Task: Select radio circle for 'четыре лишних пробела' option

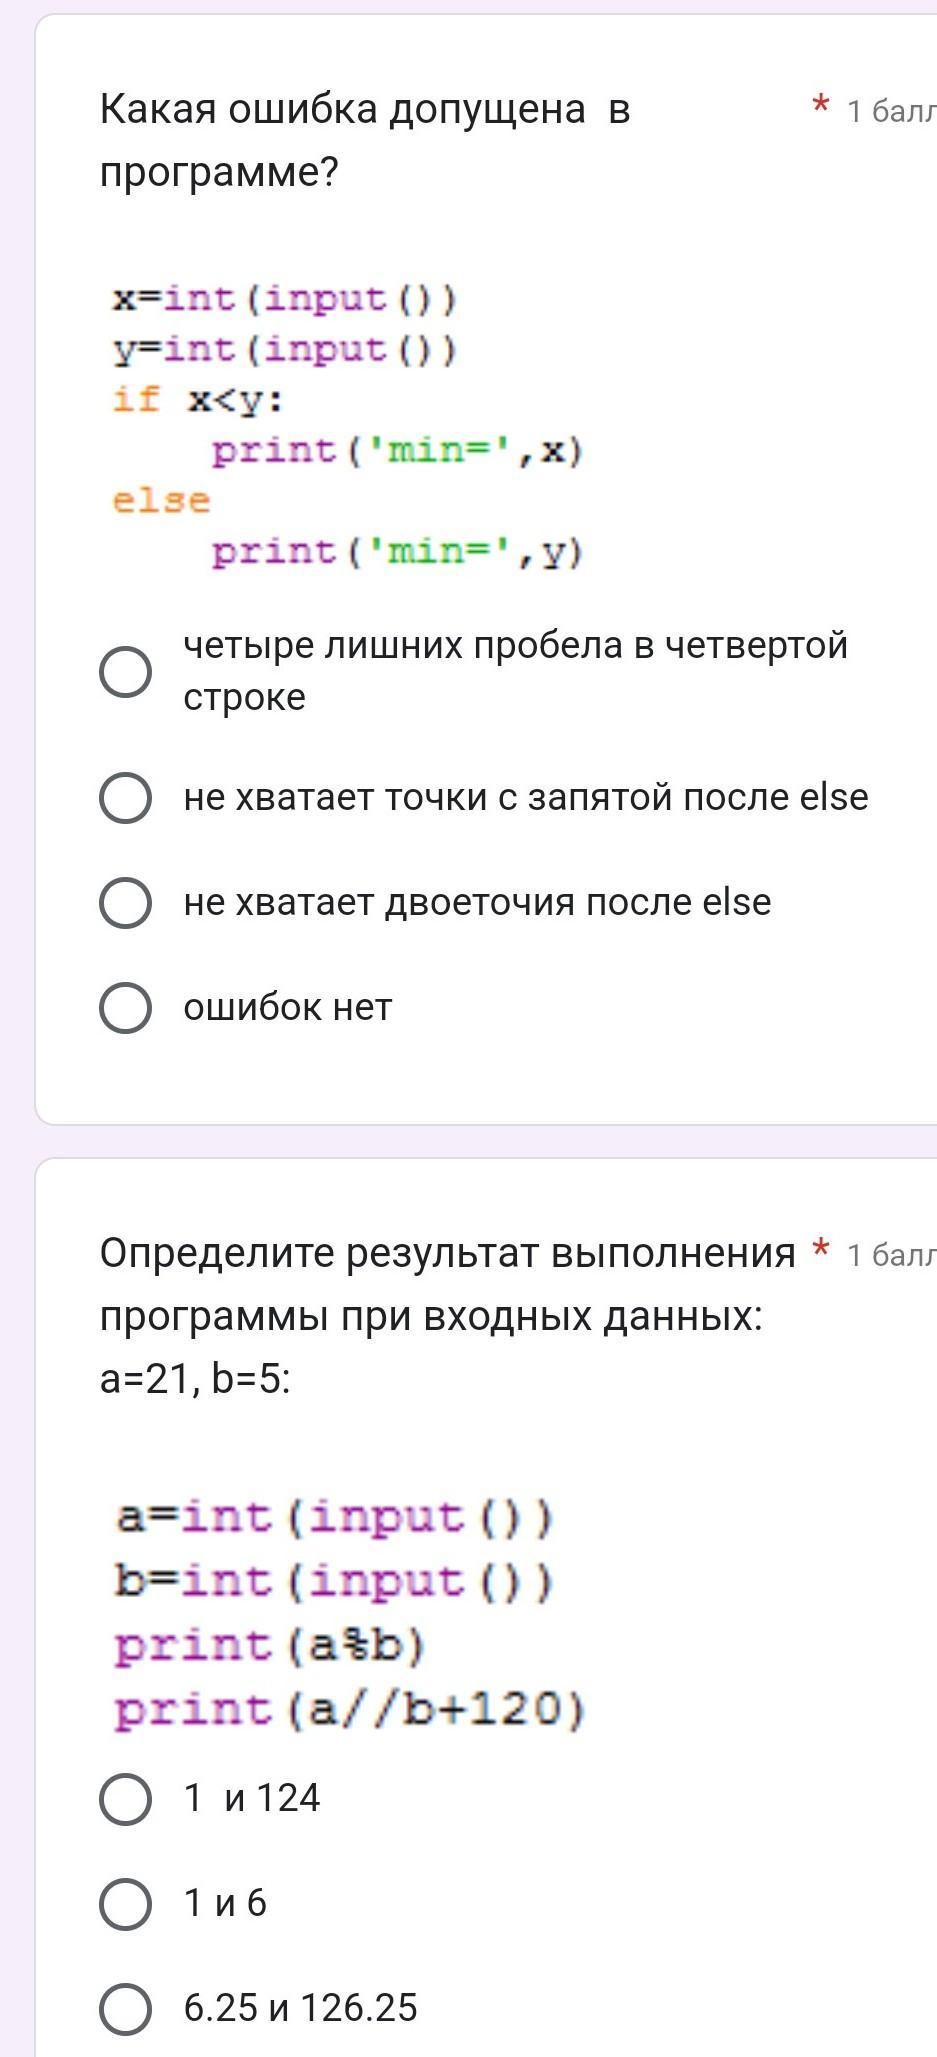Action: click(x=126, y=671)
